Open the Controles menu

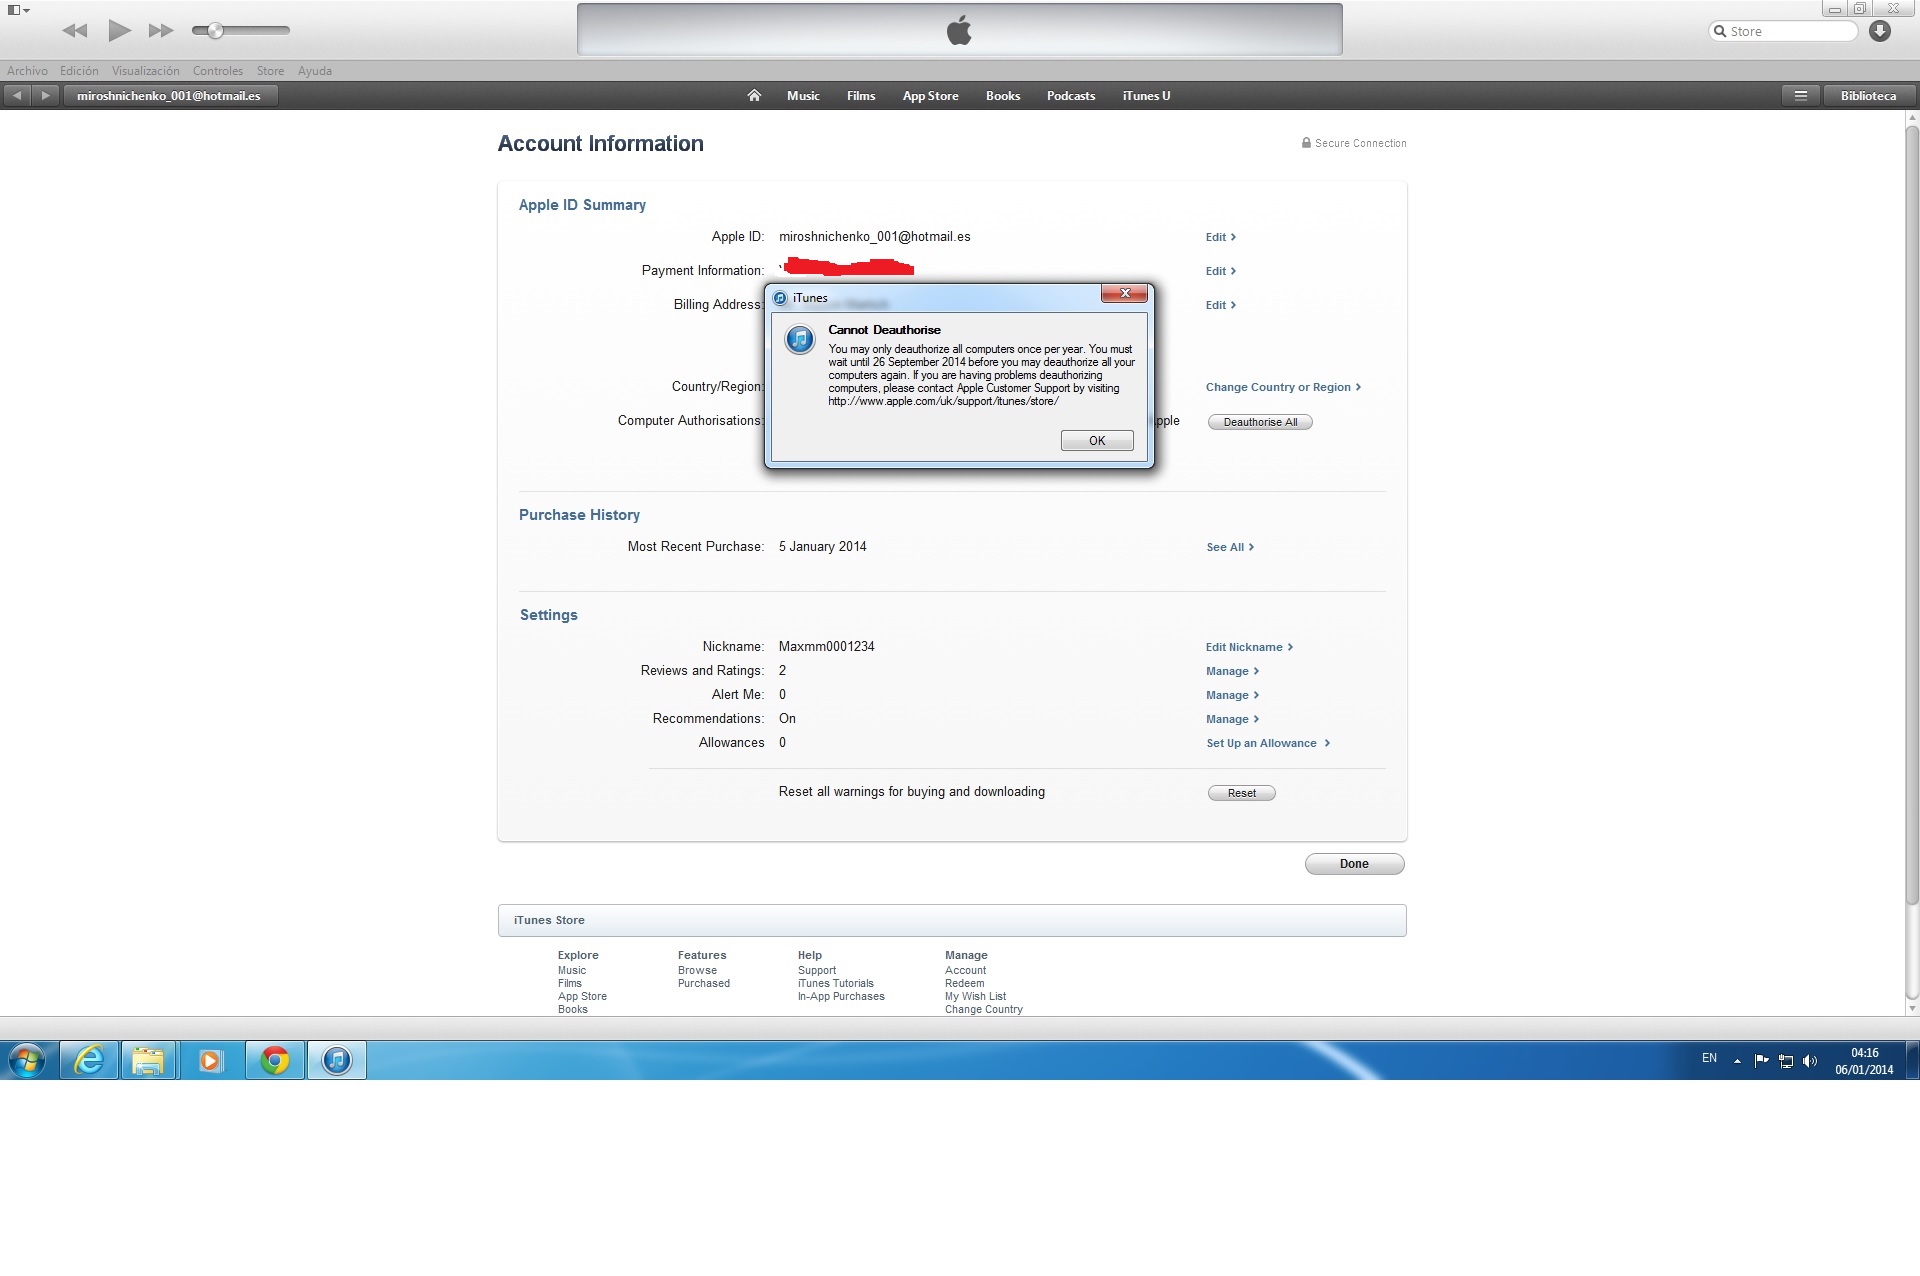coord(217,71)
